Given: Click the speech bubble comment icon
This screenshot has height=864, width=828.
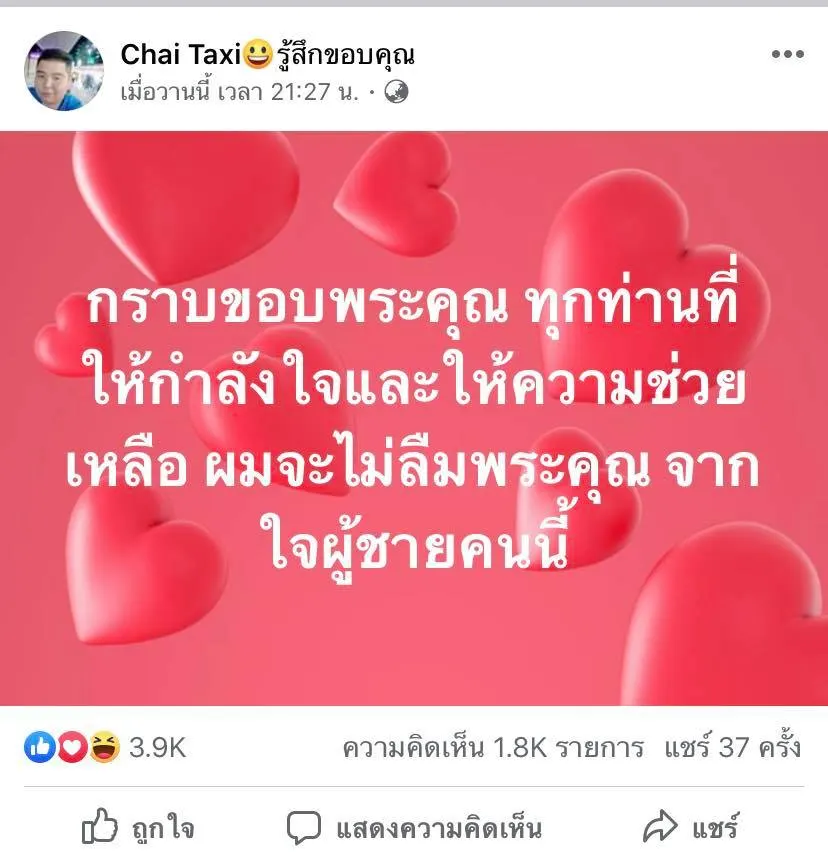Looking at the screenshot, I should (304, 827).
